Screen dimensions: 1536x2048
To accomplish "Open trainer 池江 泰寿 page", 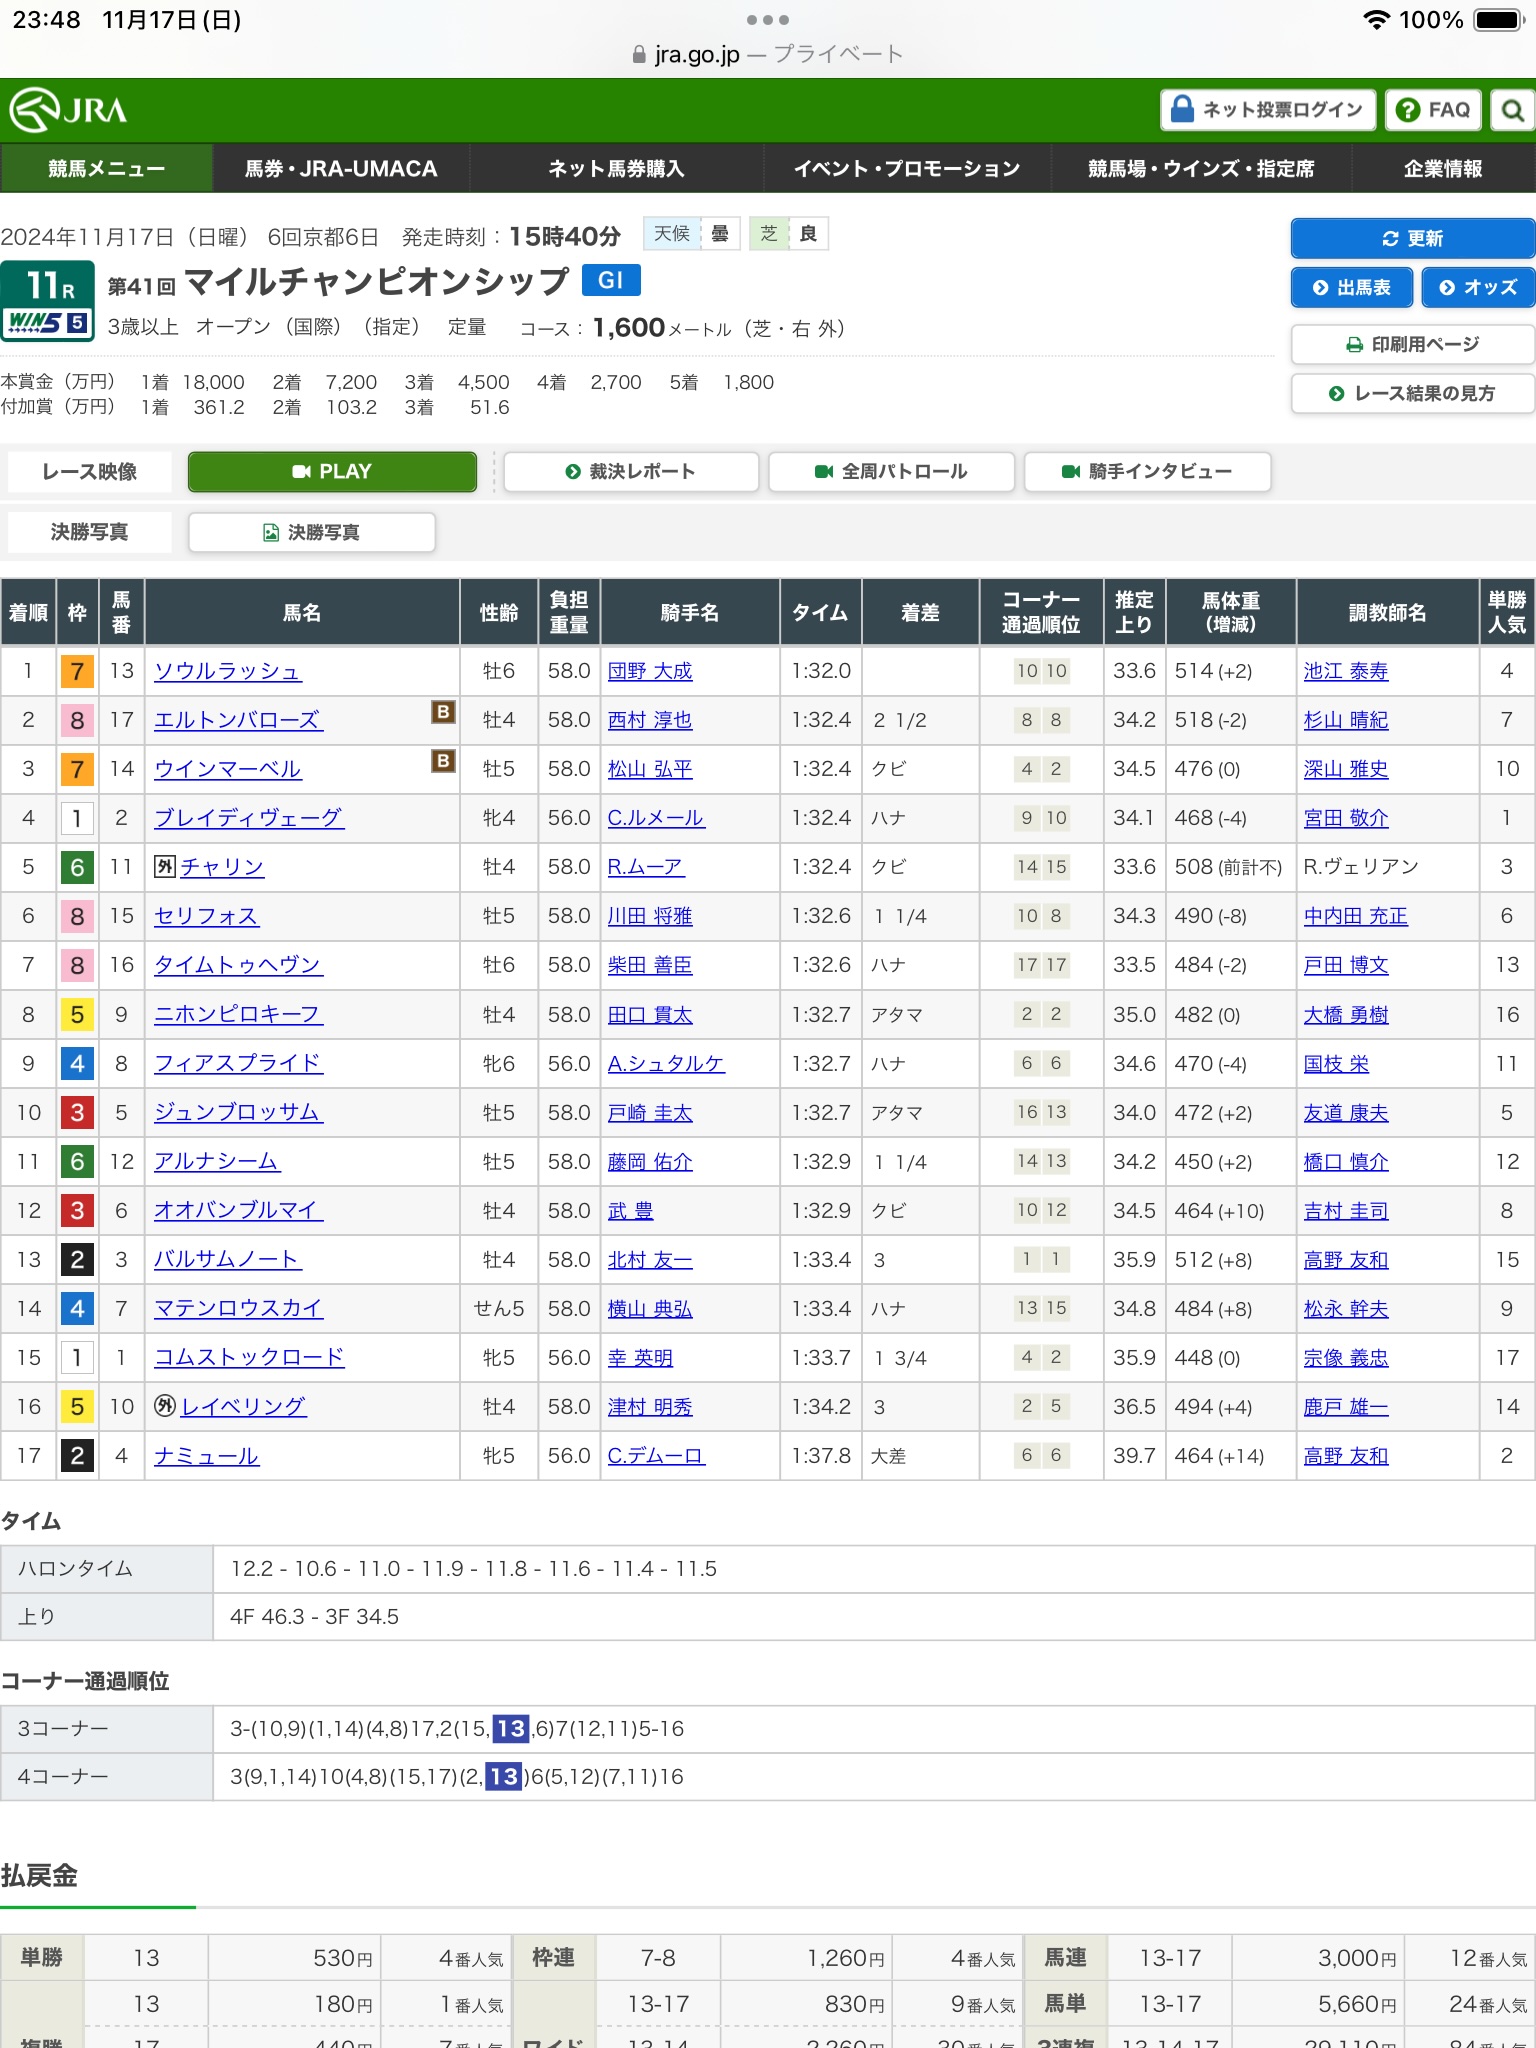I will pyautogui.click(x=1346, y=671).
